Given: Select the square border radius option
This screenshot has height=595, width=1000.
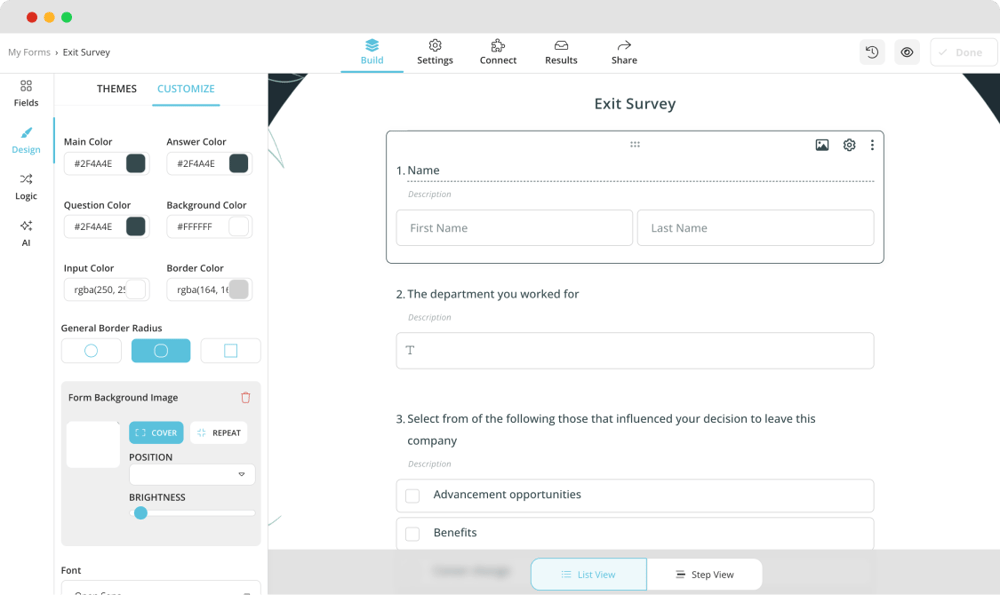Looking at the screenshot, I should pos(230,351).
